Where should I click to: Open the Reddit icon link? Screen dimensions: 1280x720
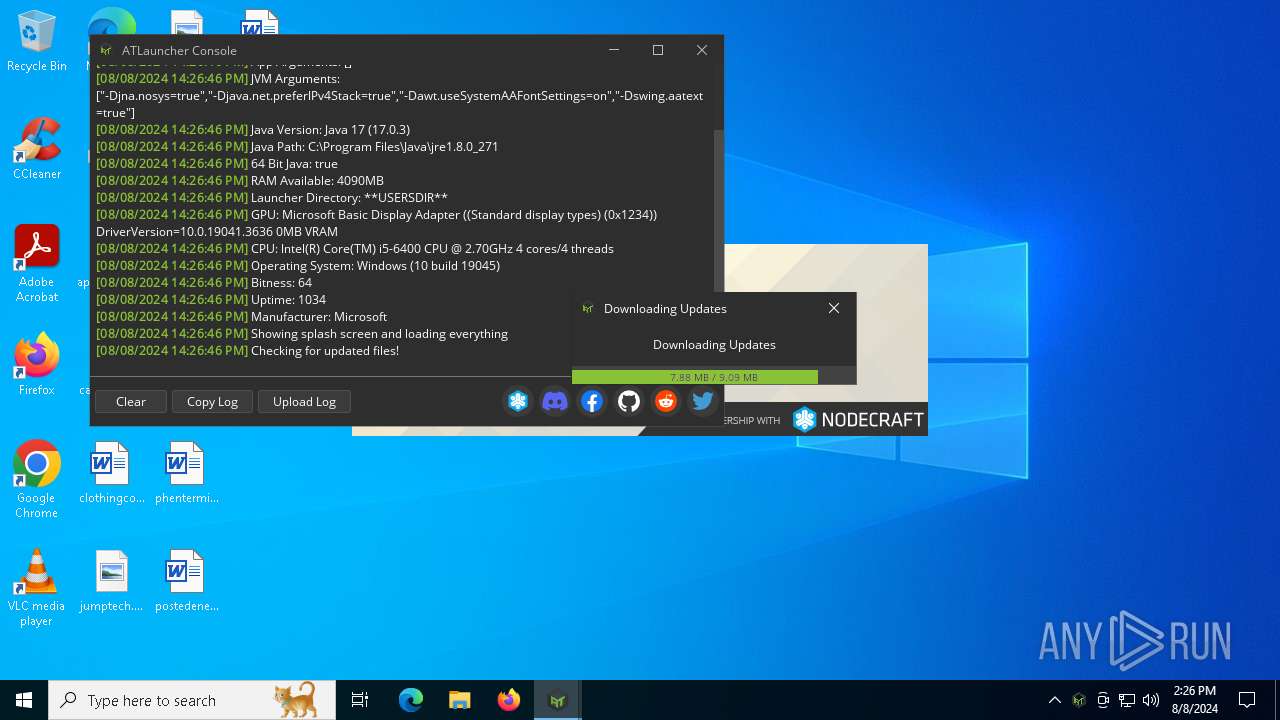tap(666, 401)
